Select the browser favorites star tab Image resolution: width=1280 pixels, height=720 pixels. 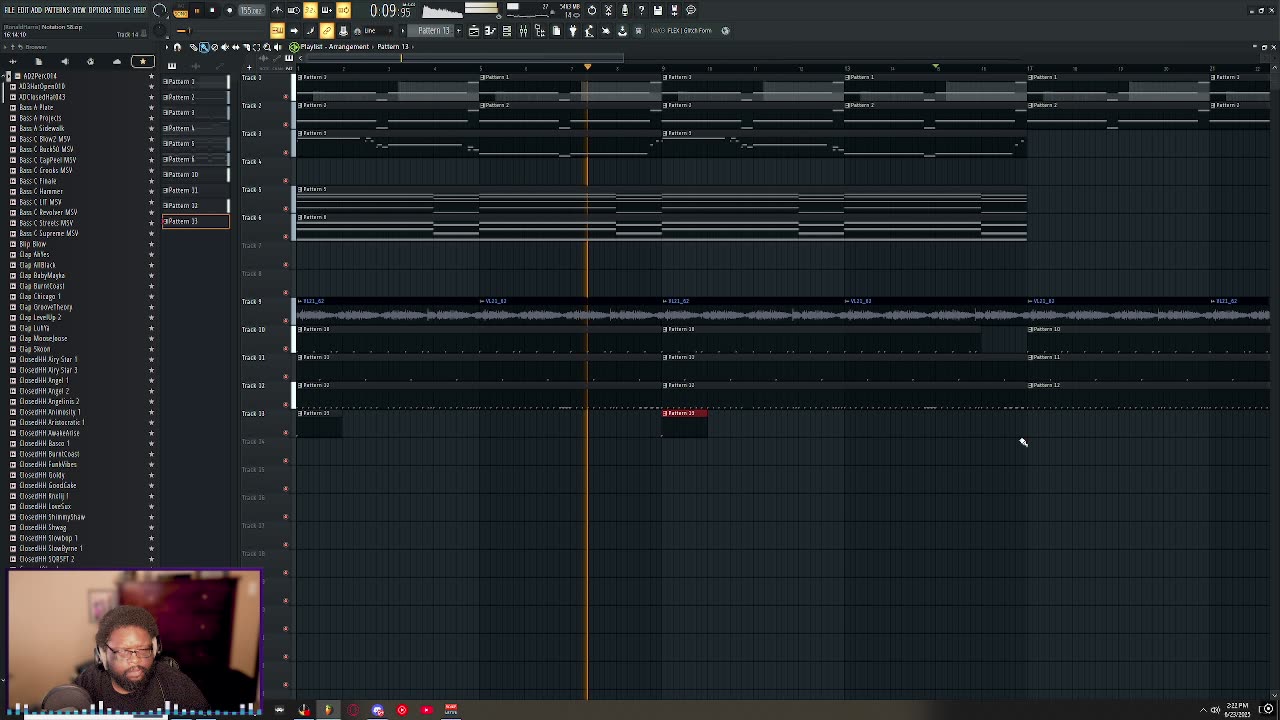click(142, 62)
